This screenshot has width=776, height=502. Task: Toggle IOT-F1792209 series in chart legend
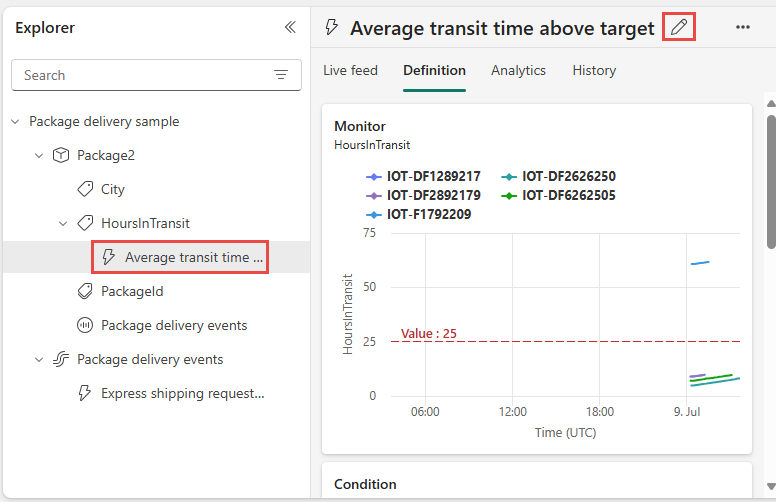(x=427, y=214)
